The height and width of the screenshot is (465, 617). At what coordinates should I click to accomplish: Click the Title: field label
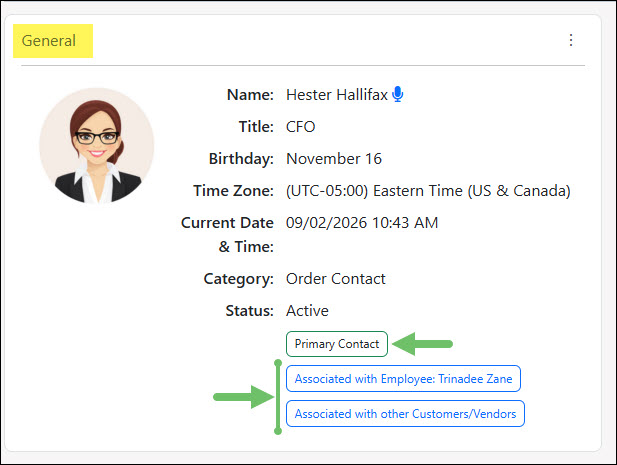pyautogui.click(x=256, y=127)
